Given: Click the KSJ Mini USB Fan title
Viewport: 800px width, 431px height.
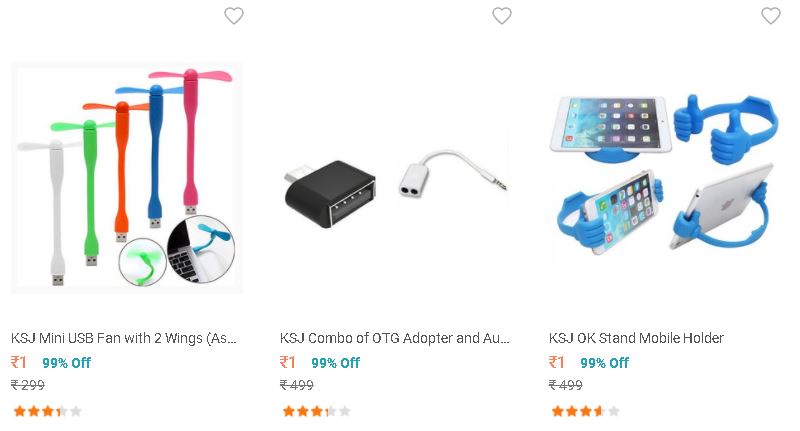Looking at the screenshot, I should click(124, 338).
